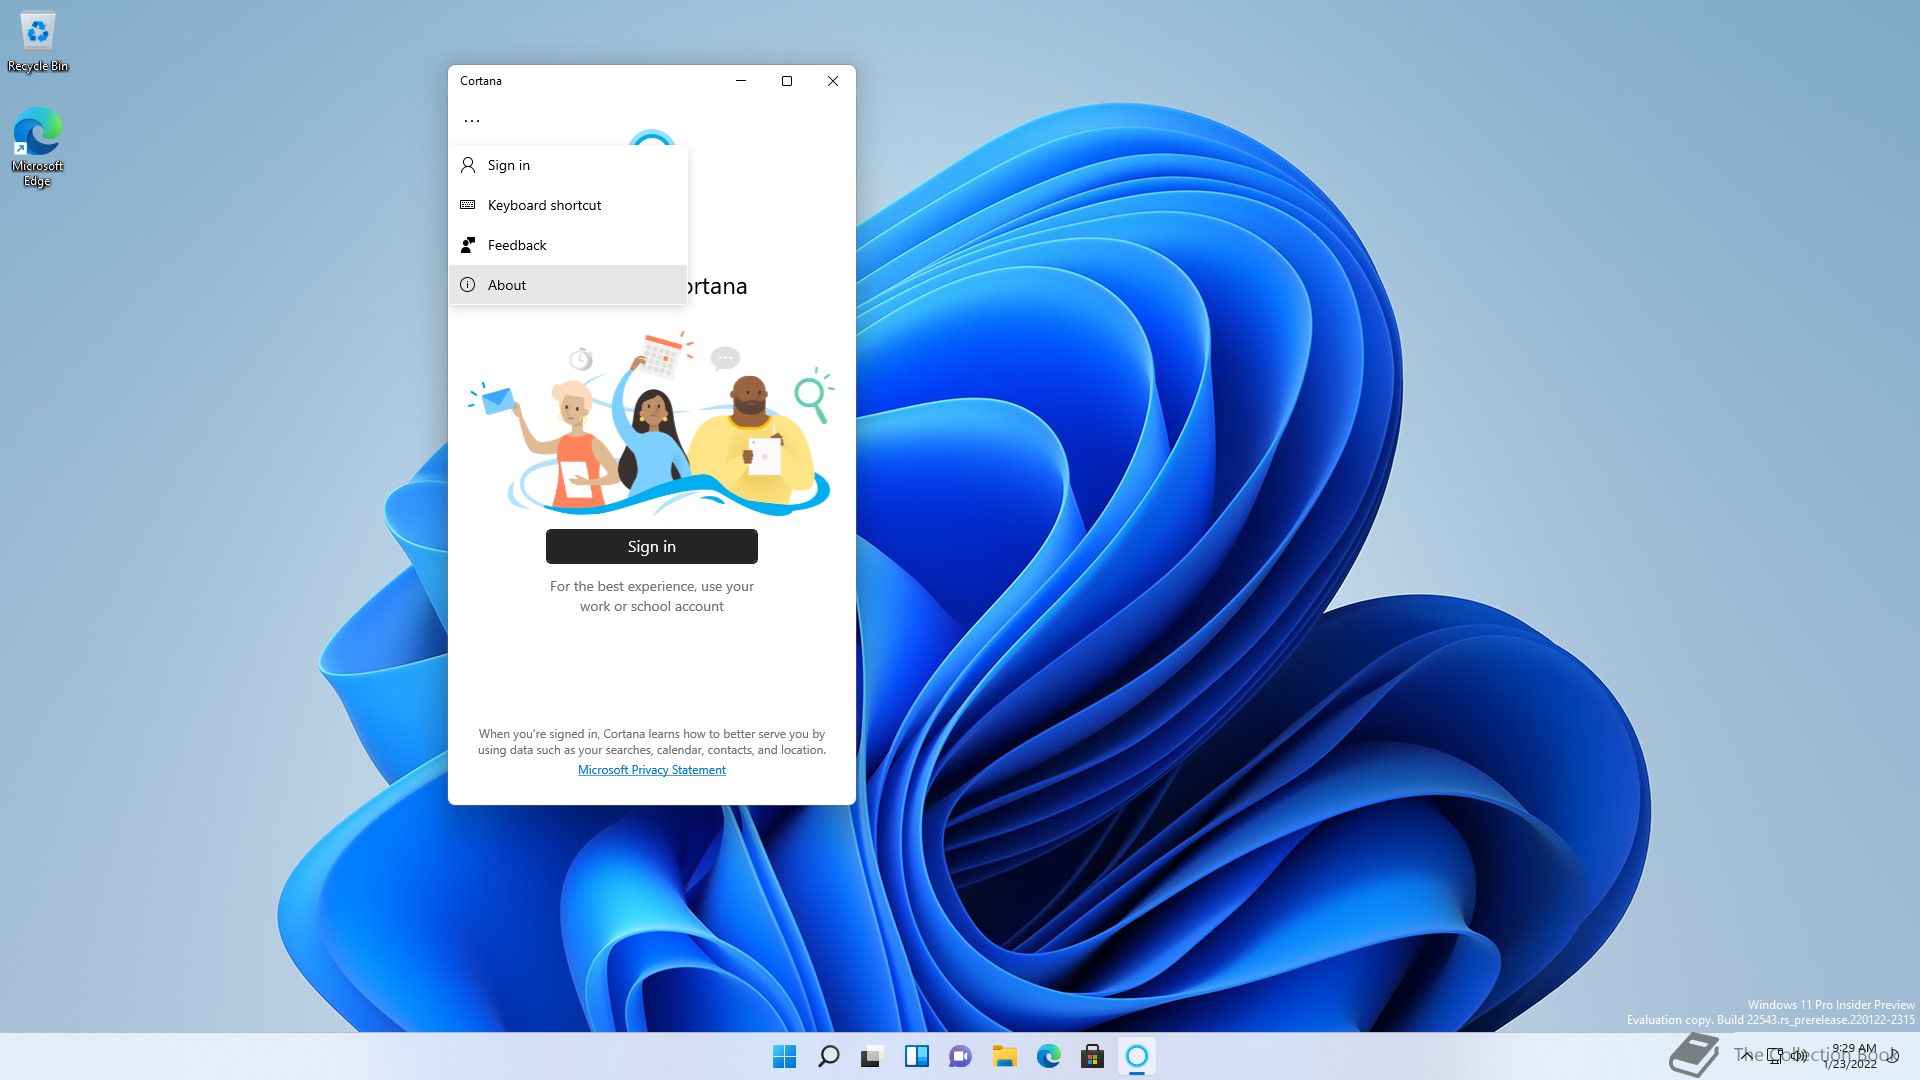
Task: Choose Keyboard shortcut menu entry
Action: tap(568, 205)
